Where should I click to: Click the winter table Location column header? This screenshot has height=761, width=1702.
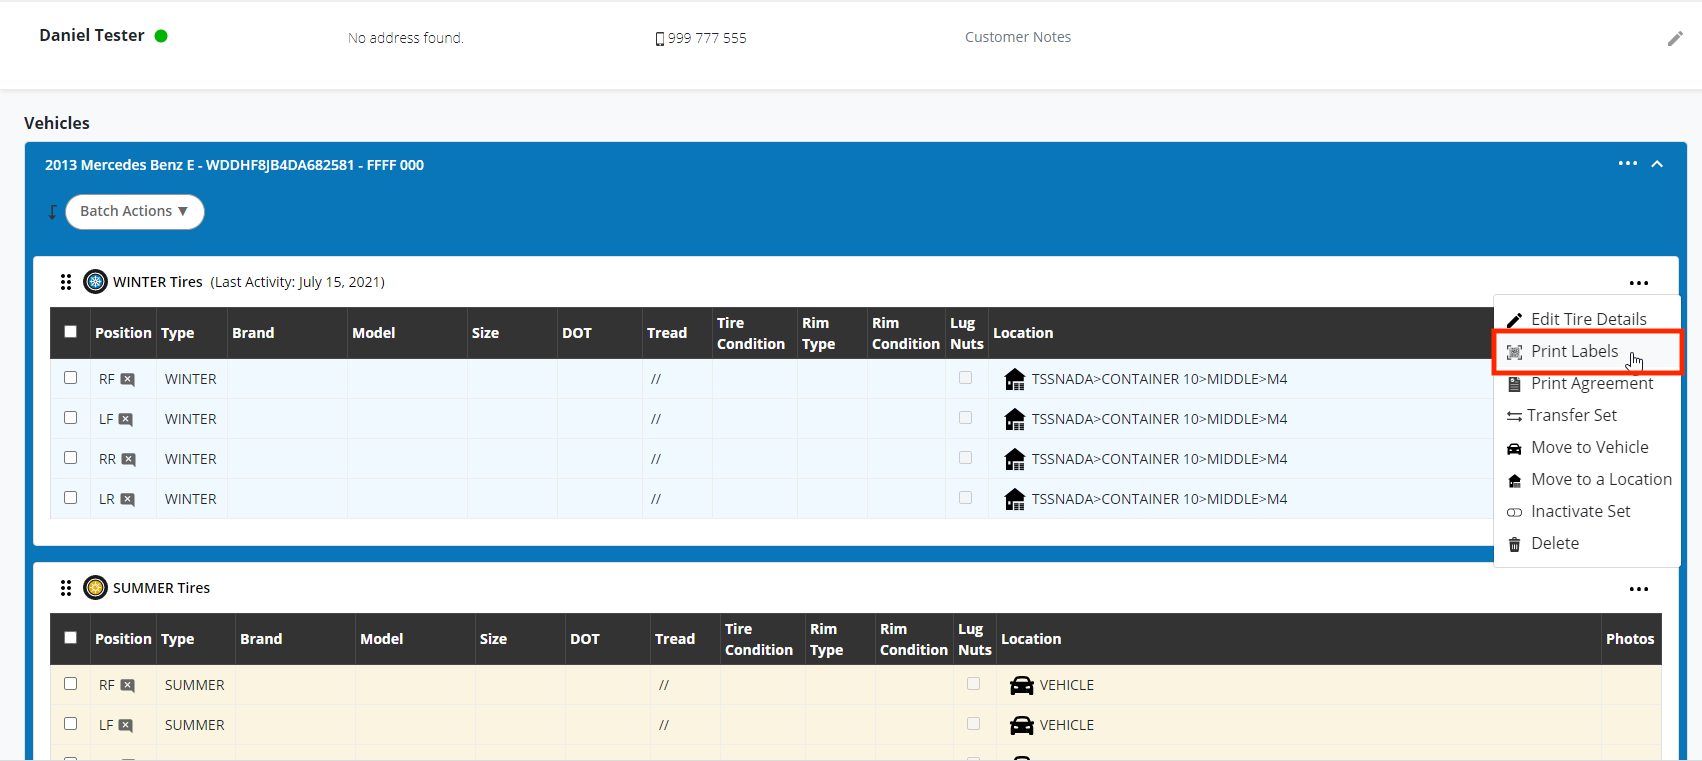click(1023, 333)
